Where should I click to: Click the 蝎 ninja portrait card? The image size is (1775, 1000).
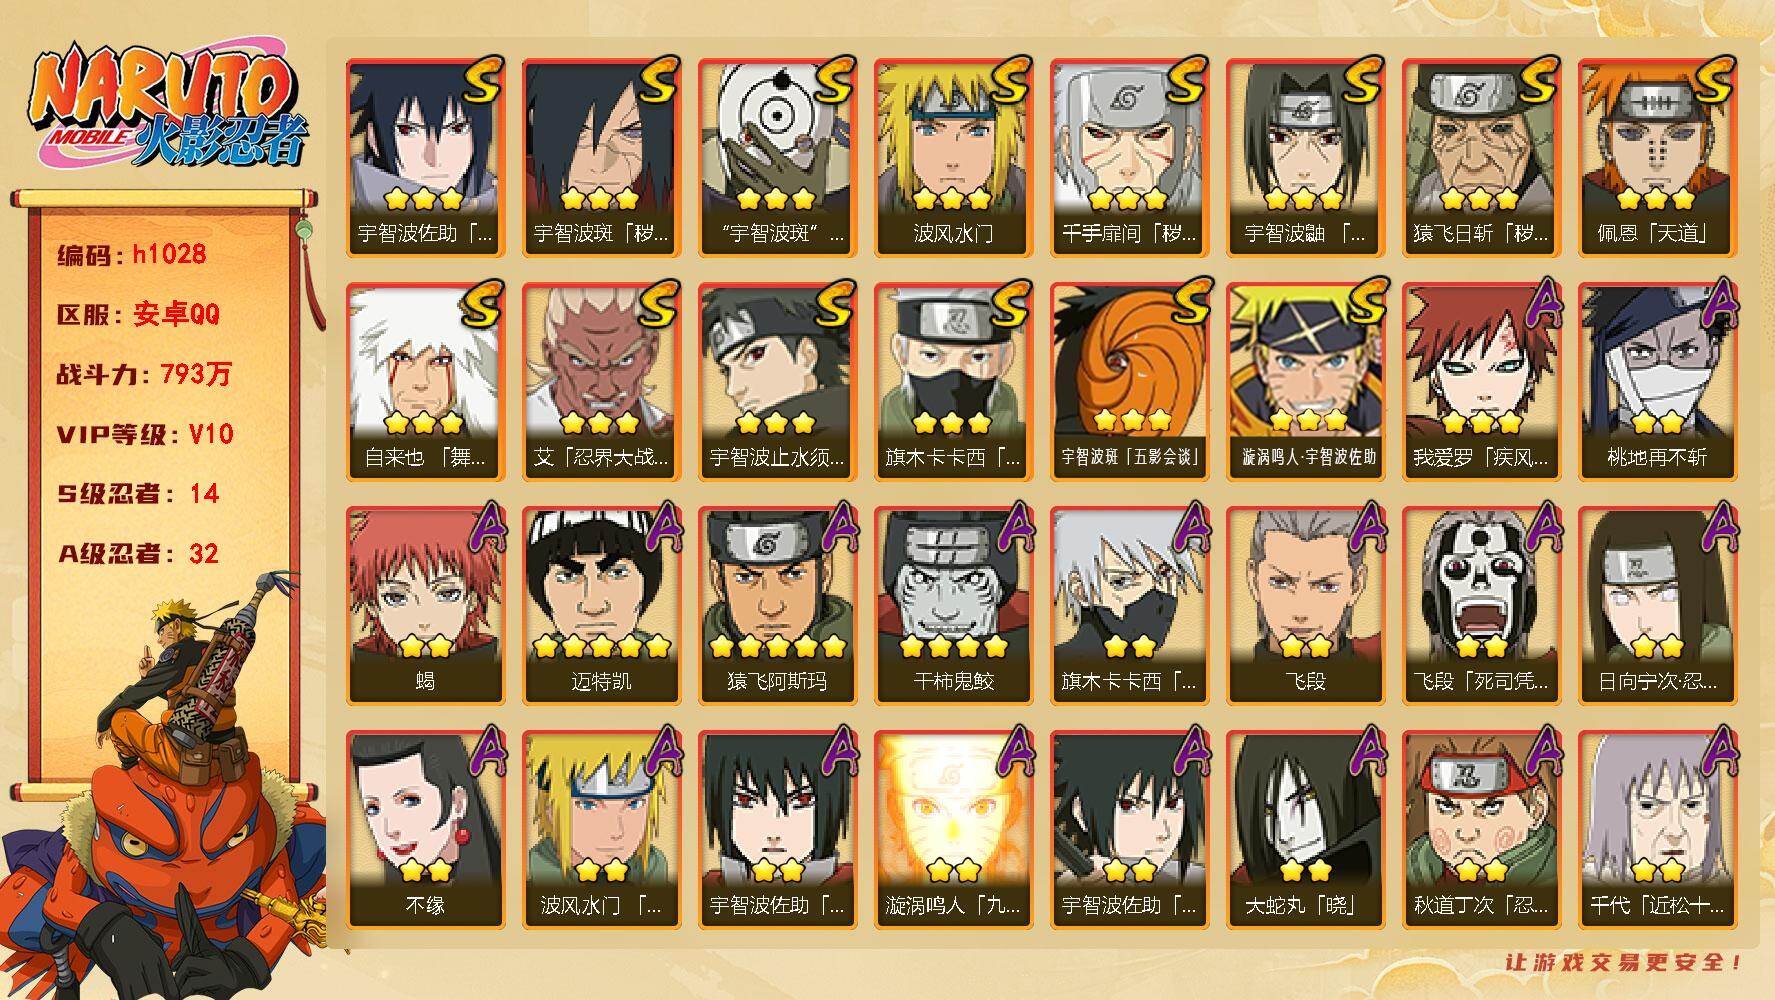(425, 606)
